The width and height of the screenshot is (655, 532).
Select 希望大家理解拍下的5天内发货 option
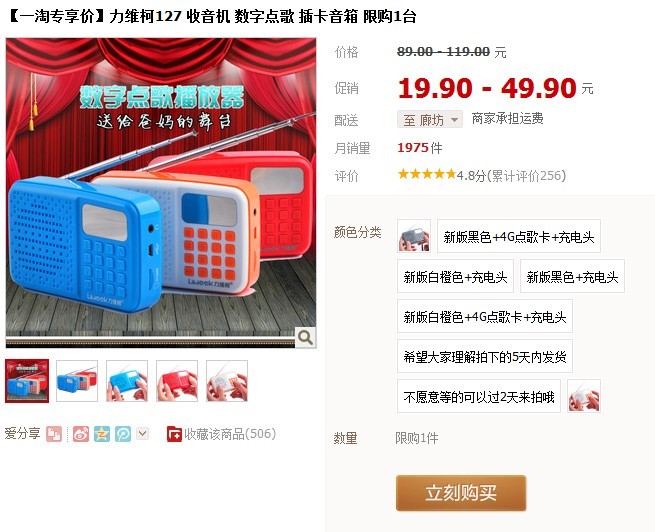[485, 356]
